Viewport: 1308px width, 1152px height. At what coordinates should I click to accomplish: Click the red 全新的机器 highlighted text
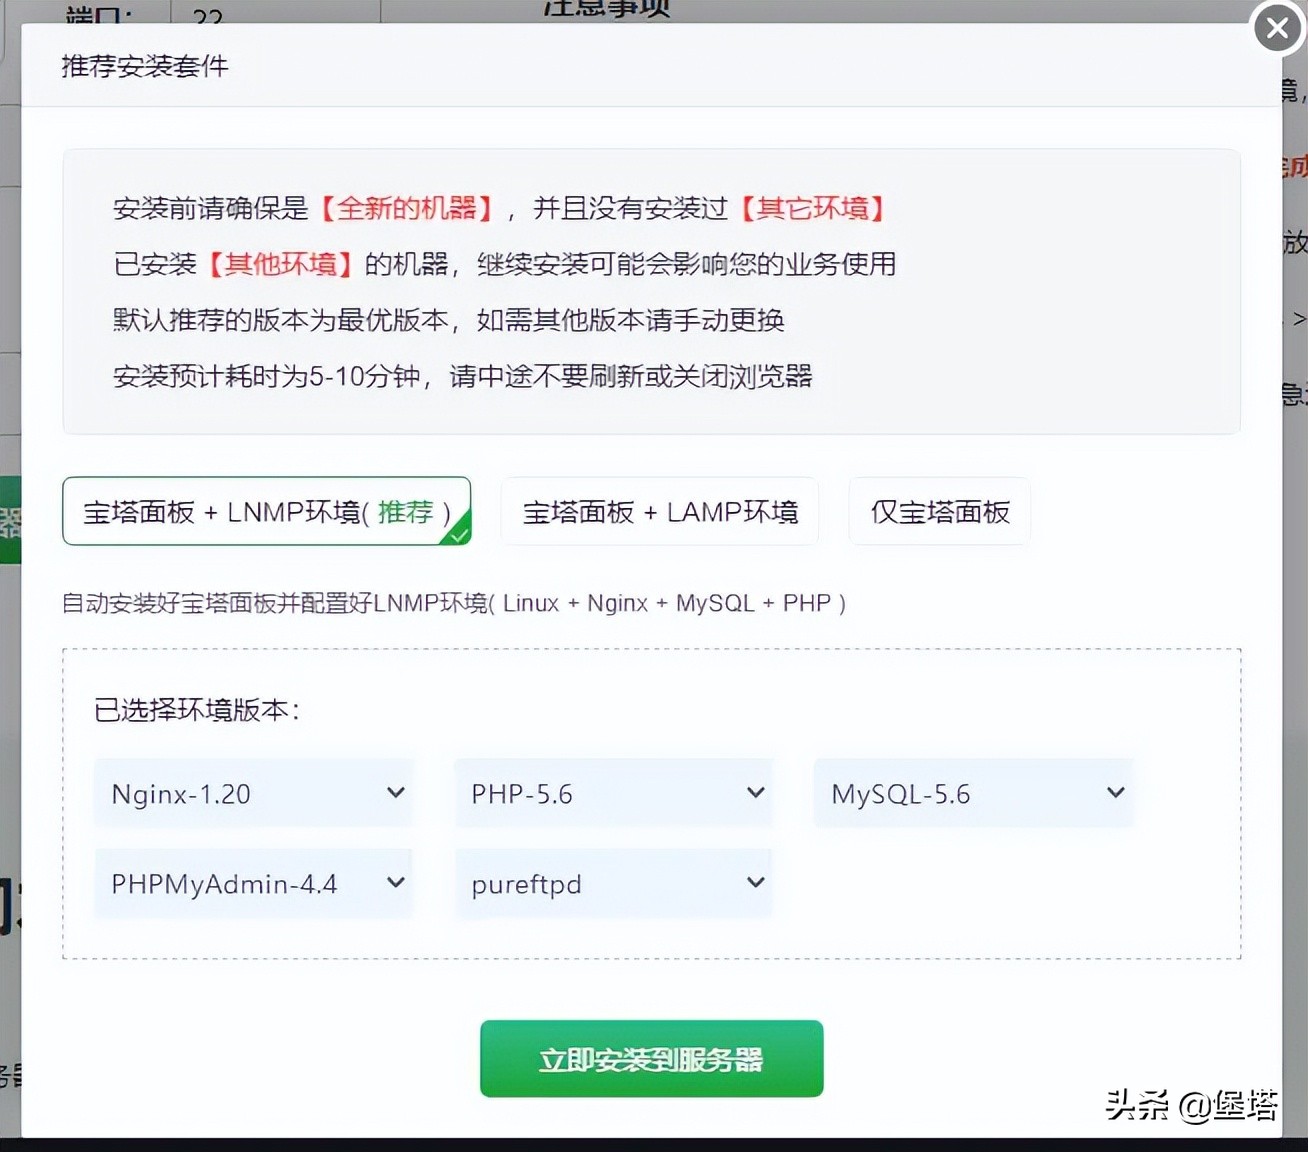[406, 208]
